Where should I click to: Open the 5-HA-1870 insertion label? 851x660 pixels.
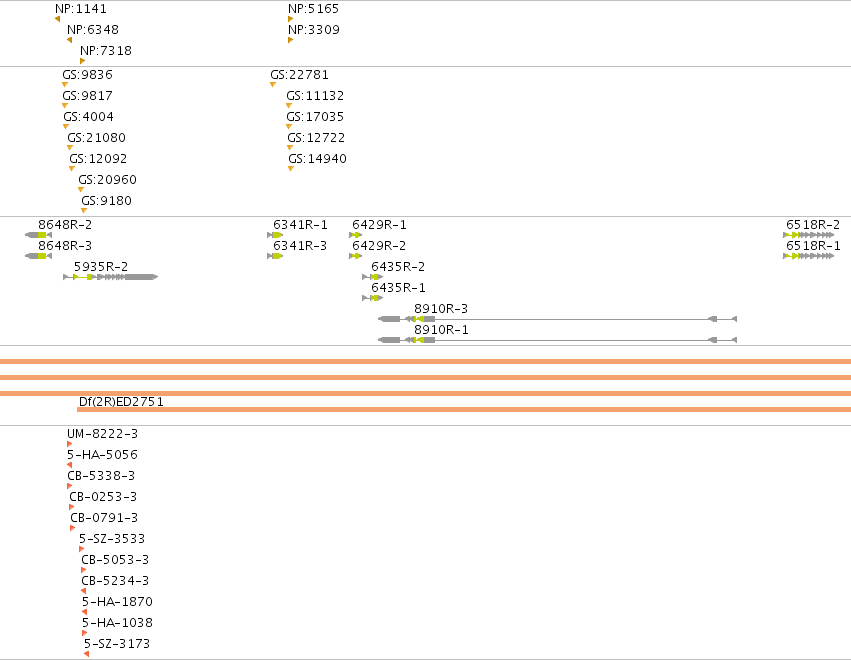(118, 602)
